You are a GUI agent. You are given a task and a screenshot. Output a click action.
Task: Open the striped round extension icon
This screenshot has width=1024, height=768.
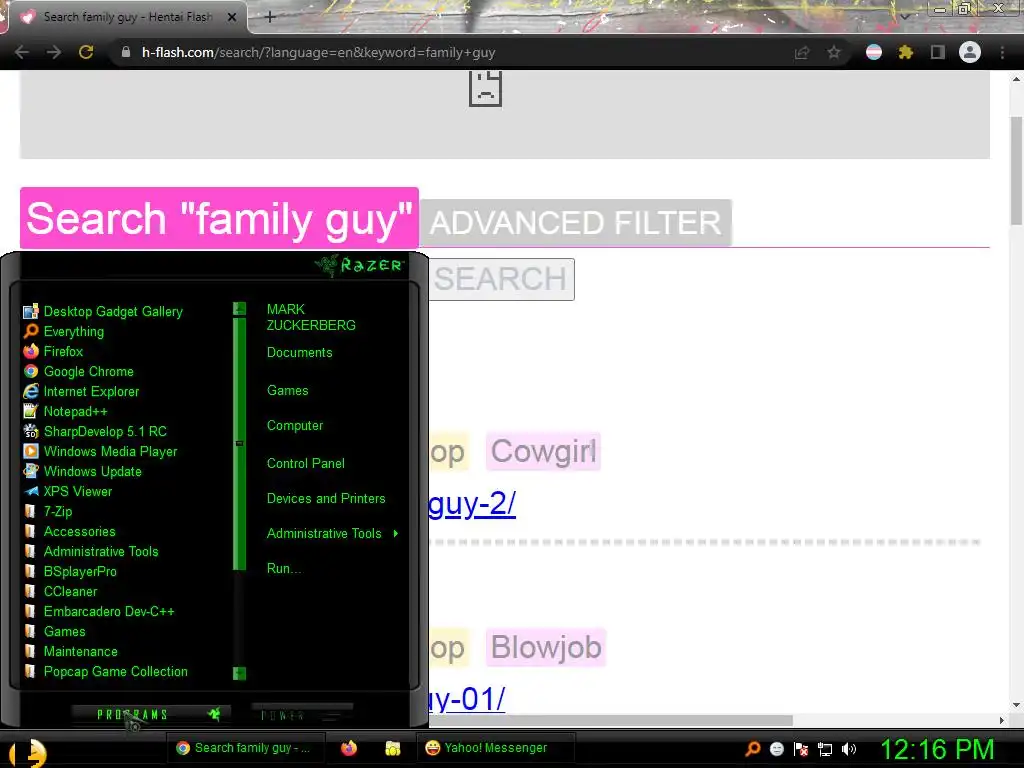click(x=874, y=52)
